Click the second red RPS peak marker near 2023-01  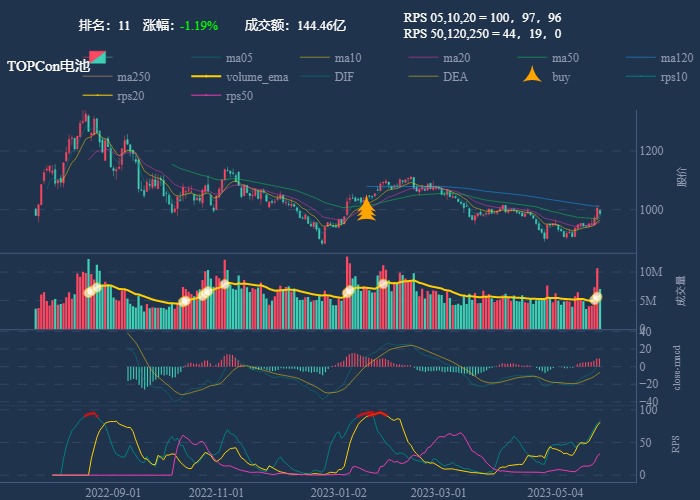[x=372, y=414]
